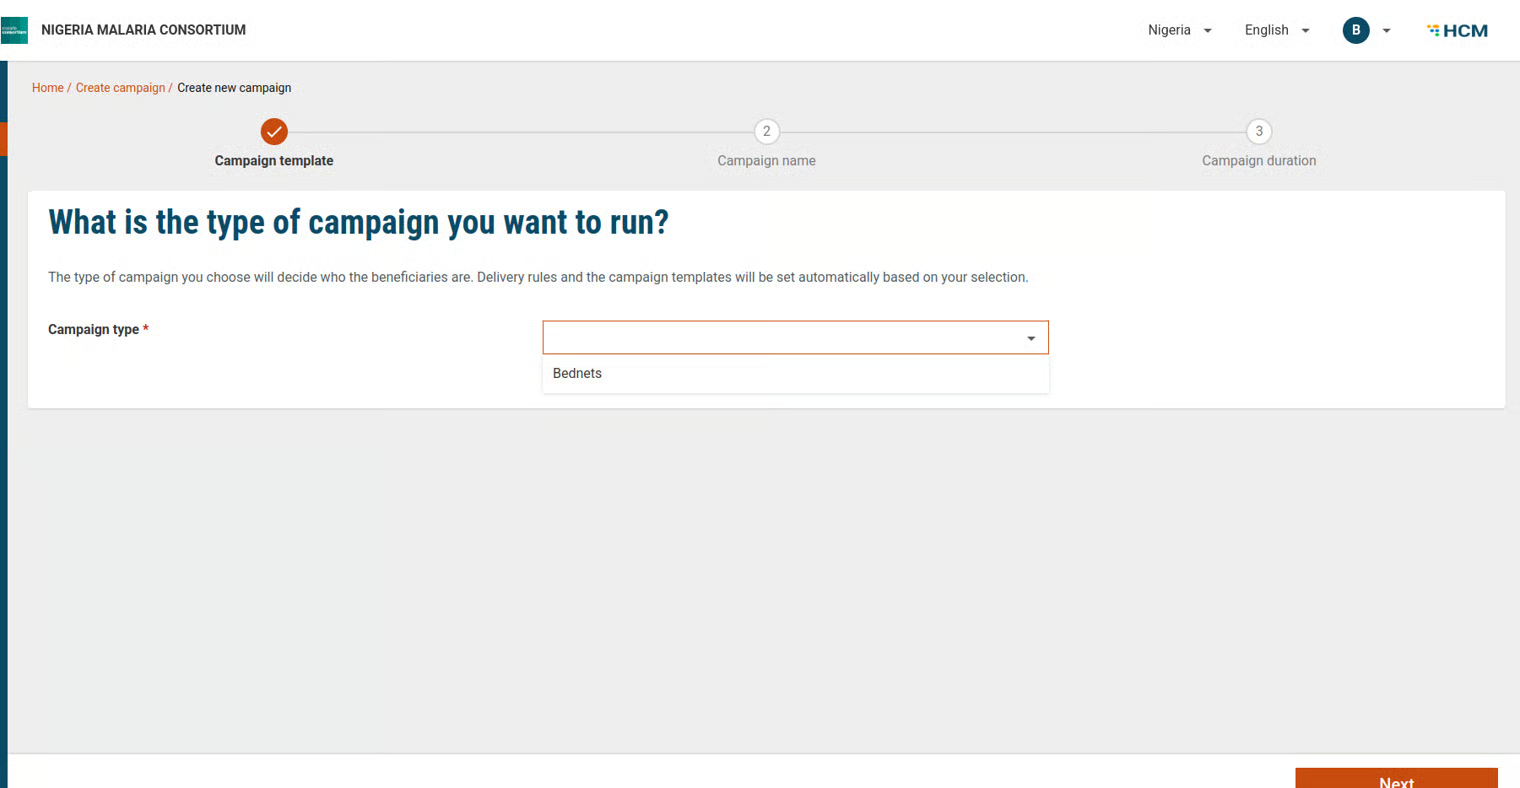Image resolution: width=1520 pixels, height=788 pixels.
Task: Navigate to Home via breadcrumb
Action: point(47,88)
